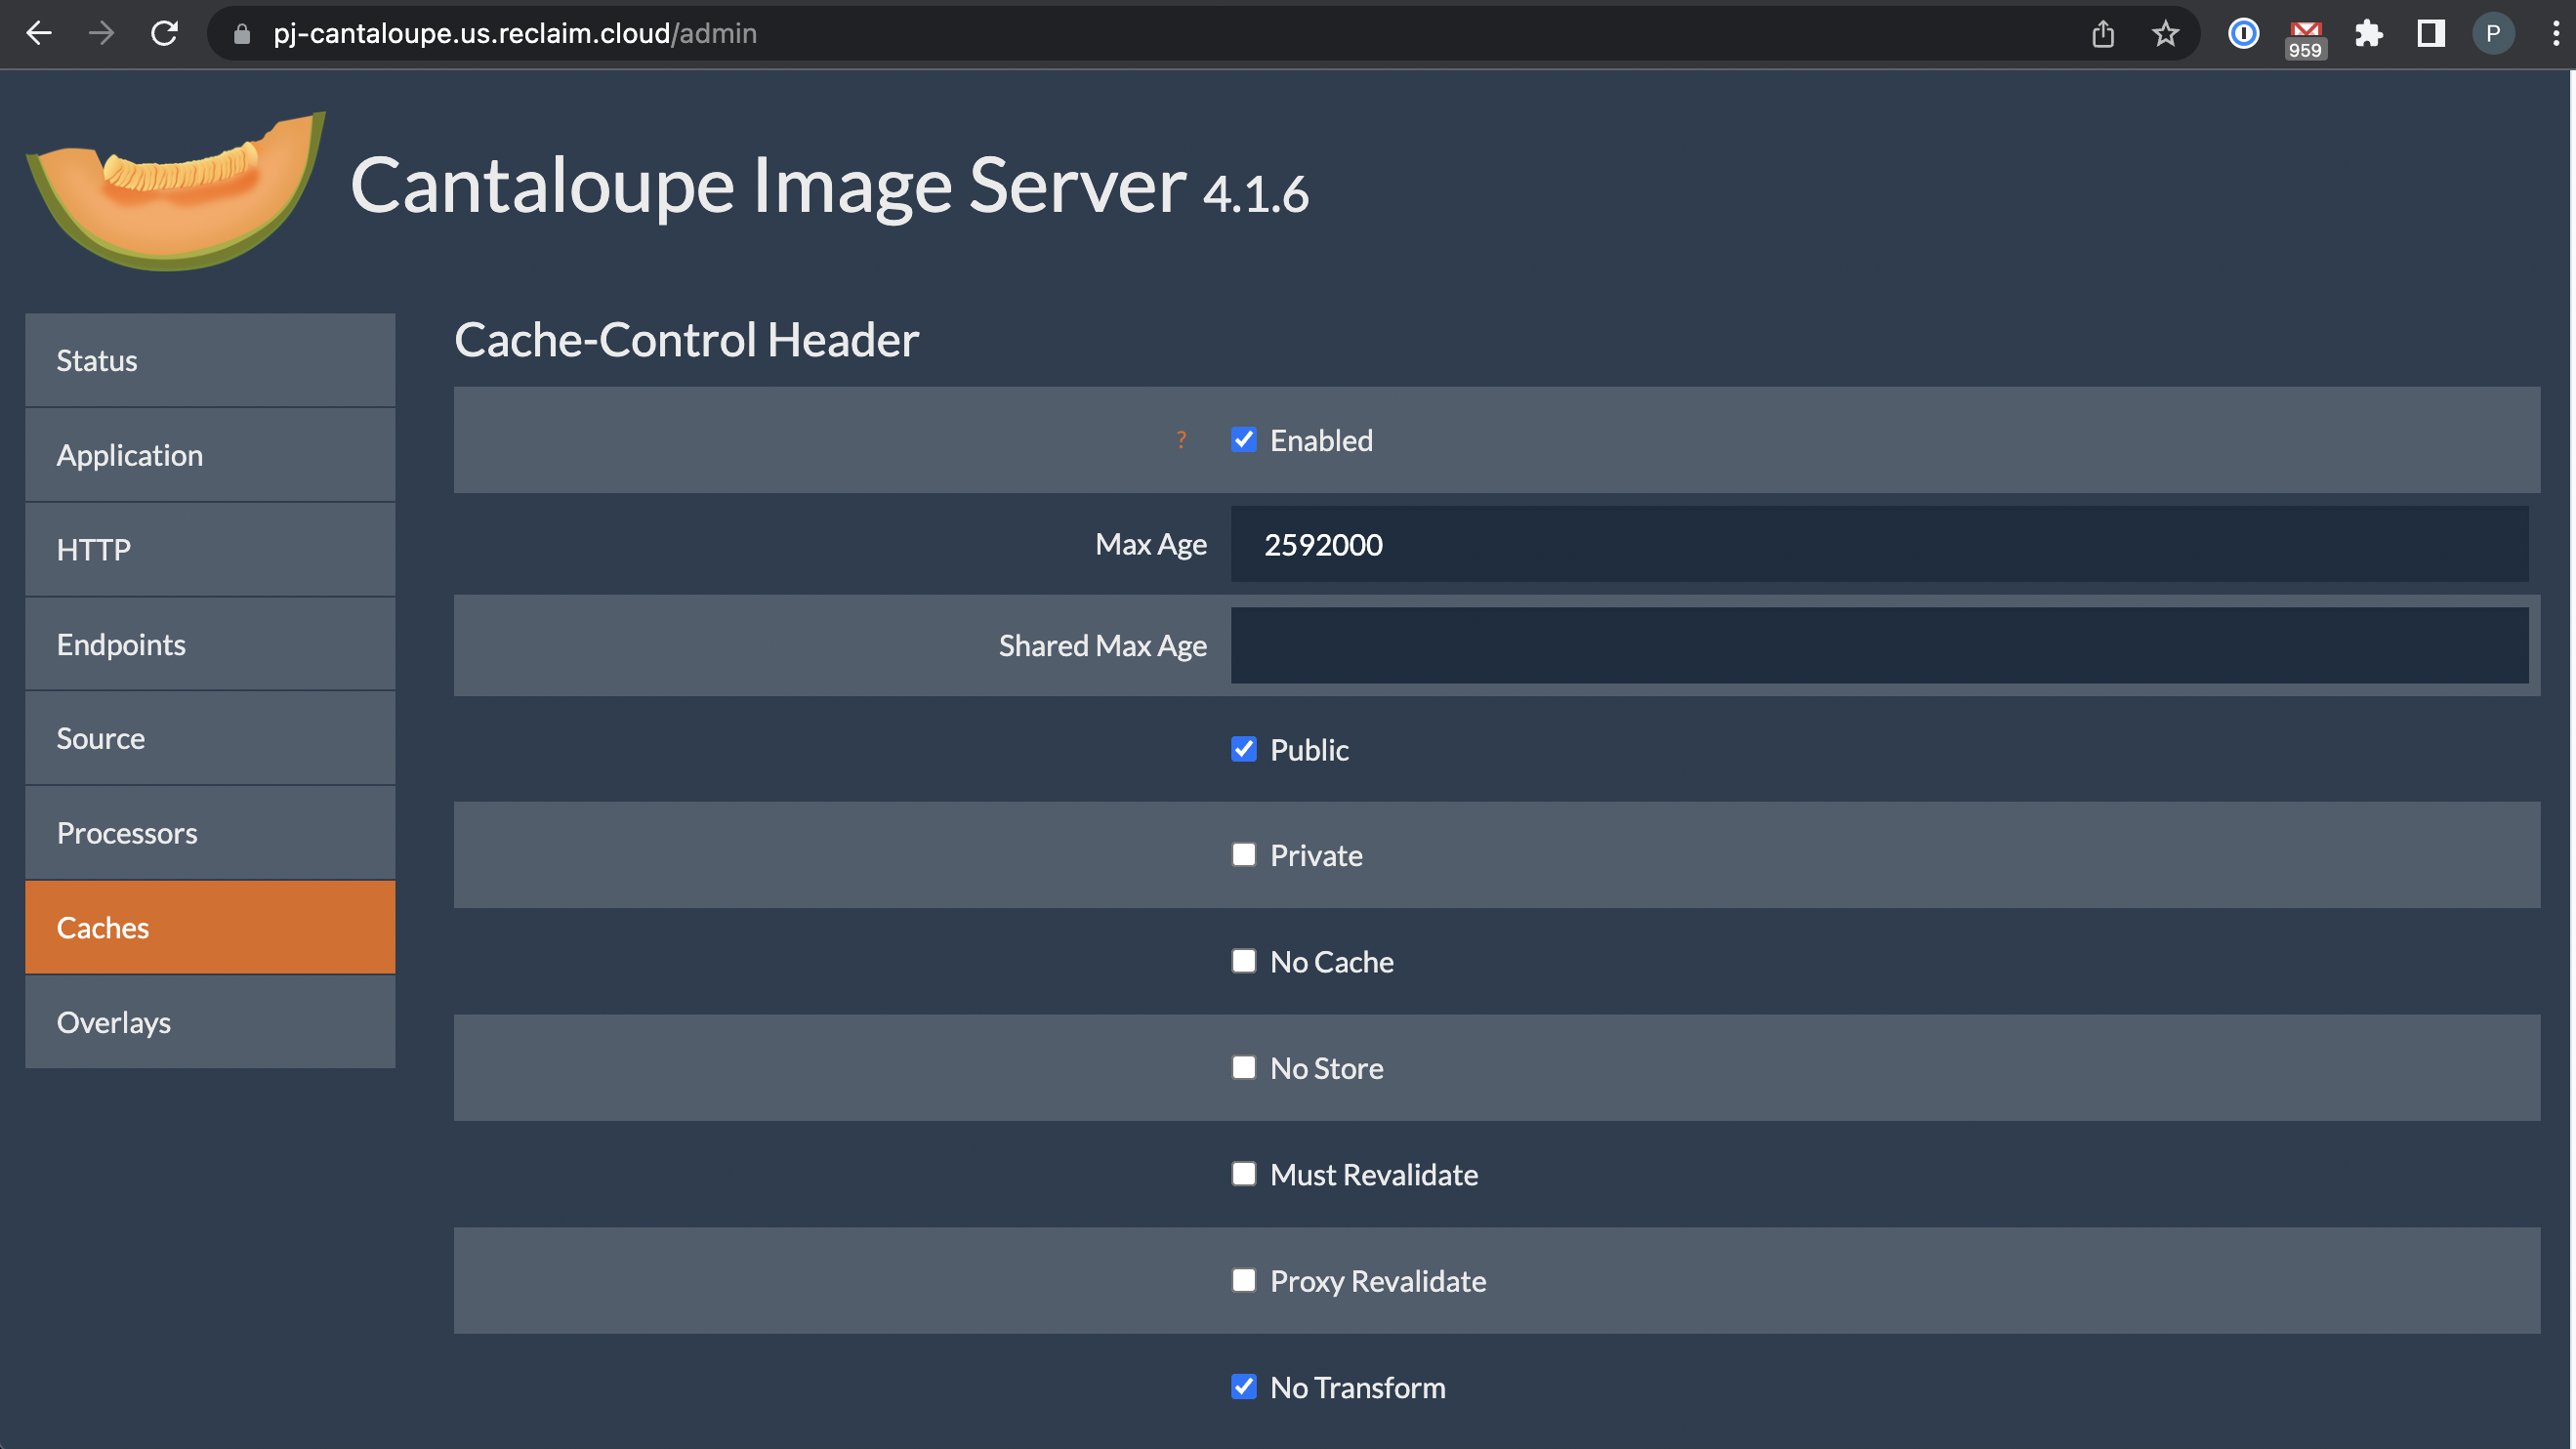The image size is (2576, 1449).
Task: Check the No Store checkbox
Action: click(x=1243, y=1068)
